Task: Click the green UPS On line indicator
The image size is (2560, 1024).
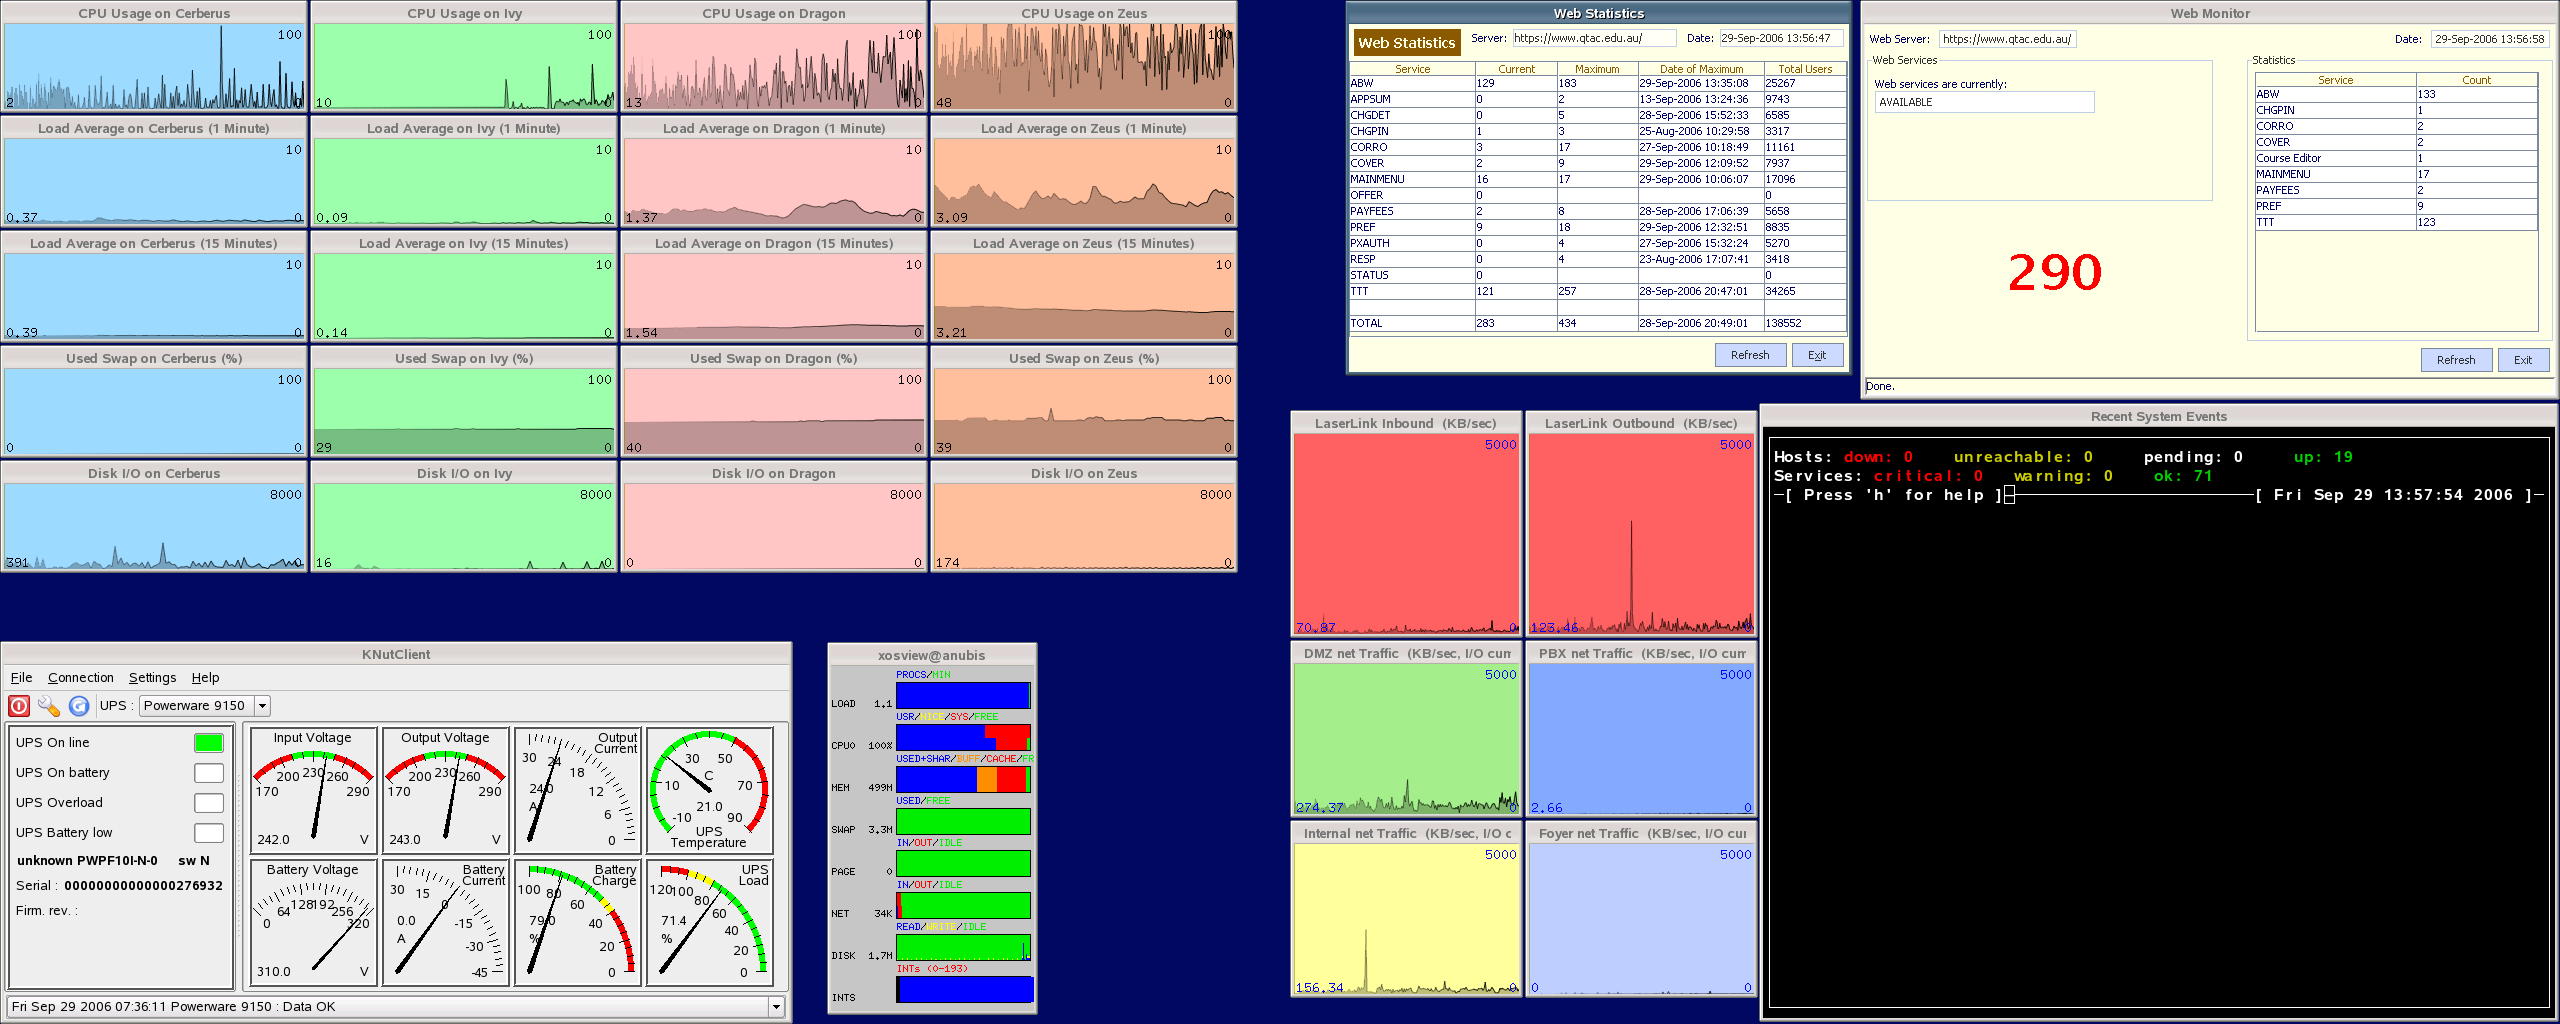Action: (208, 743)
